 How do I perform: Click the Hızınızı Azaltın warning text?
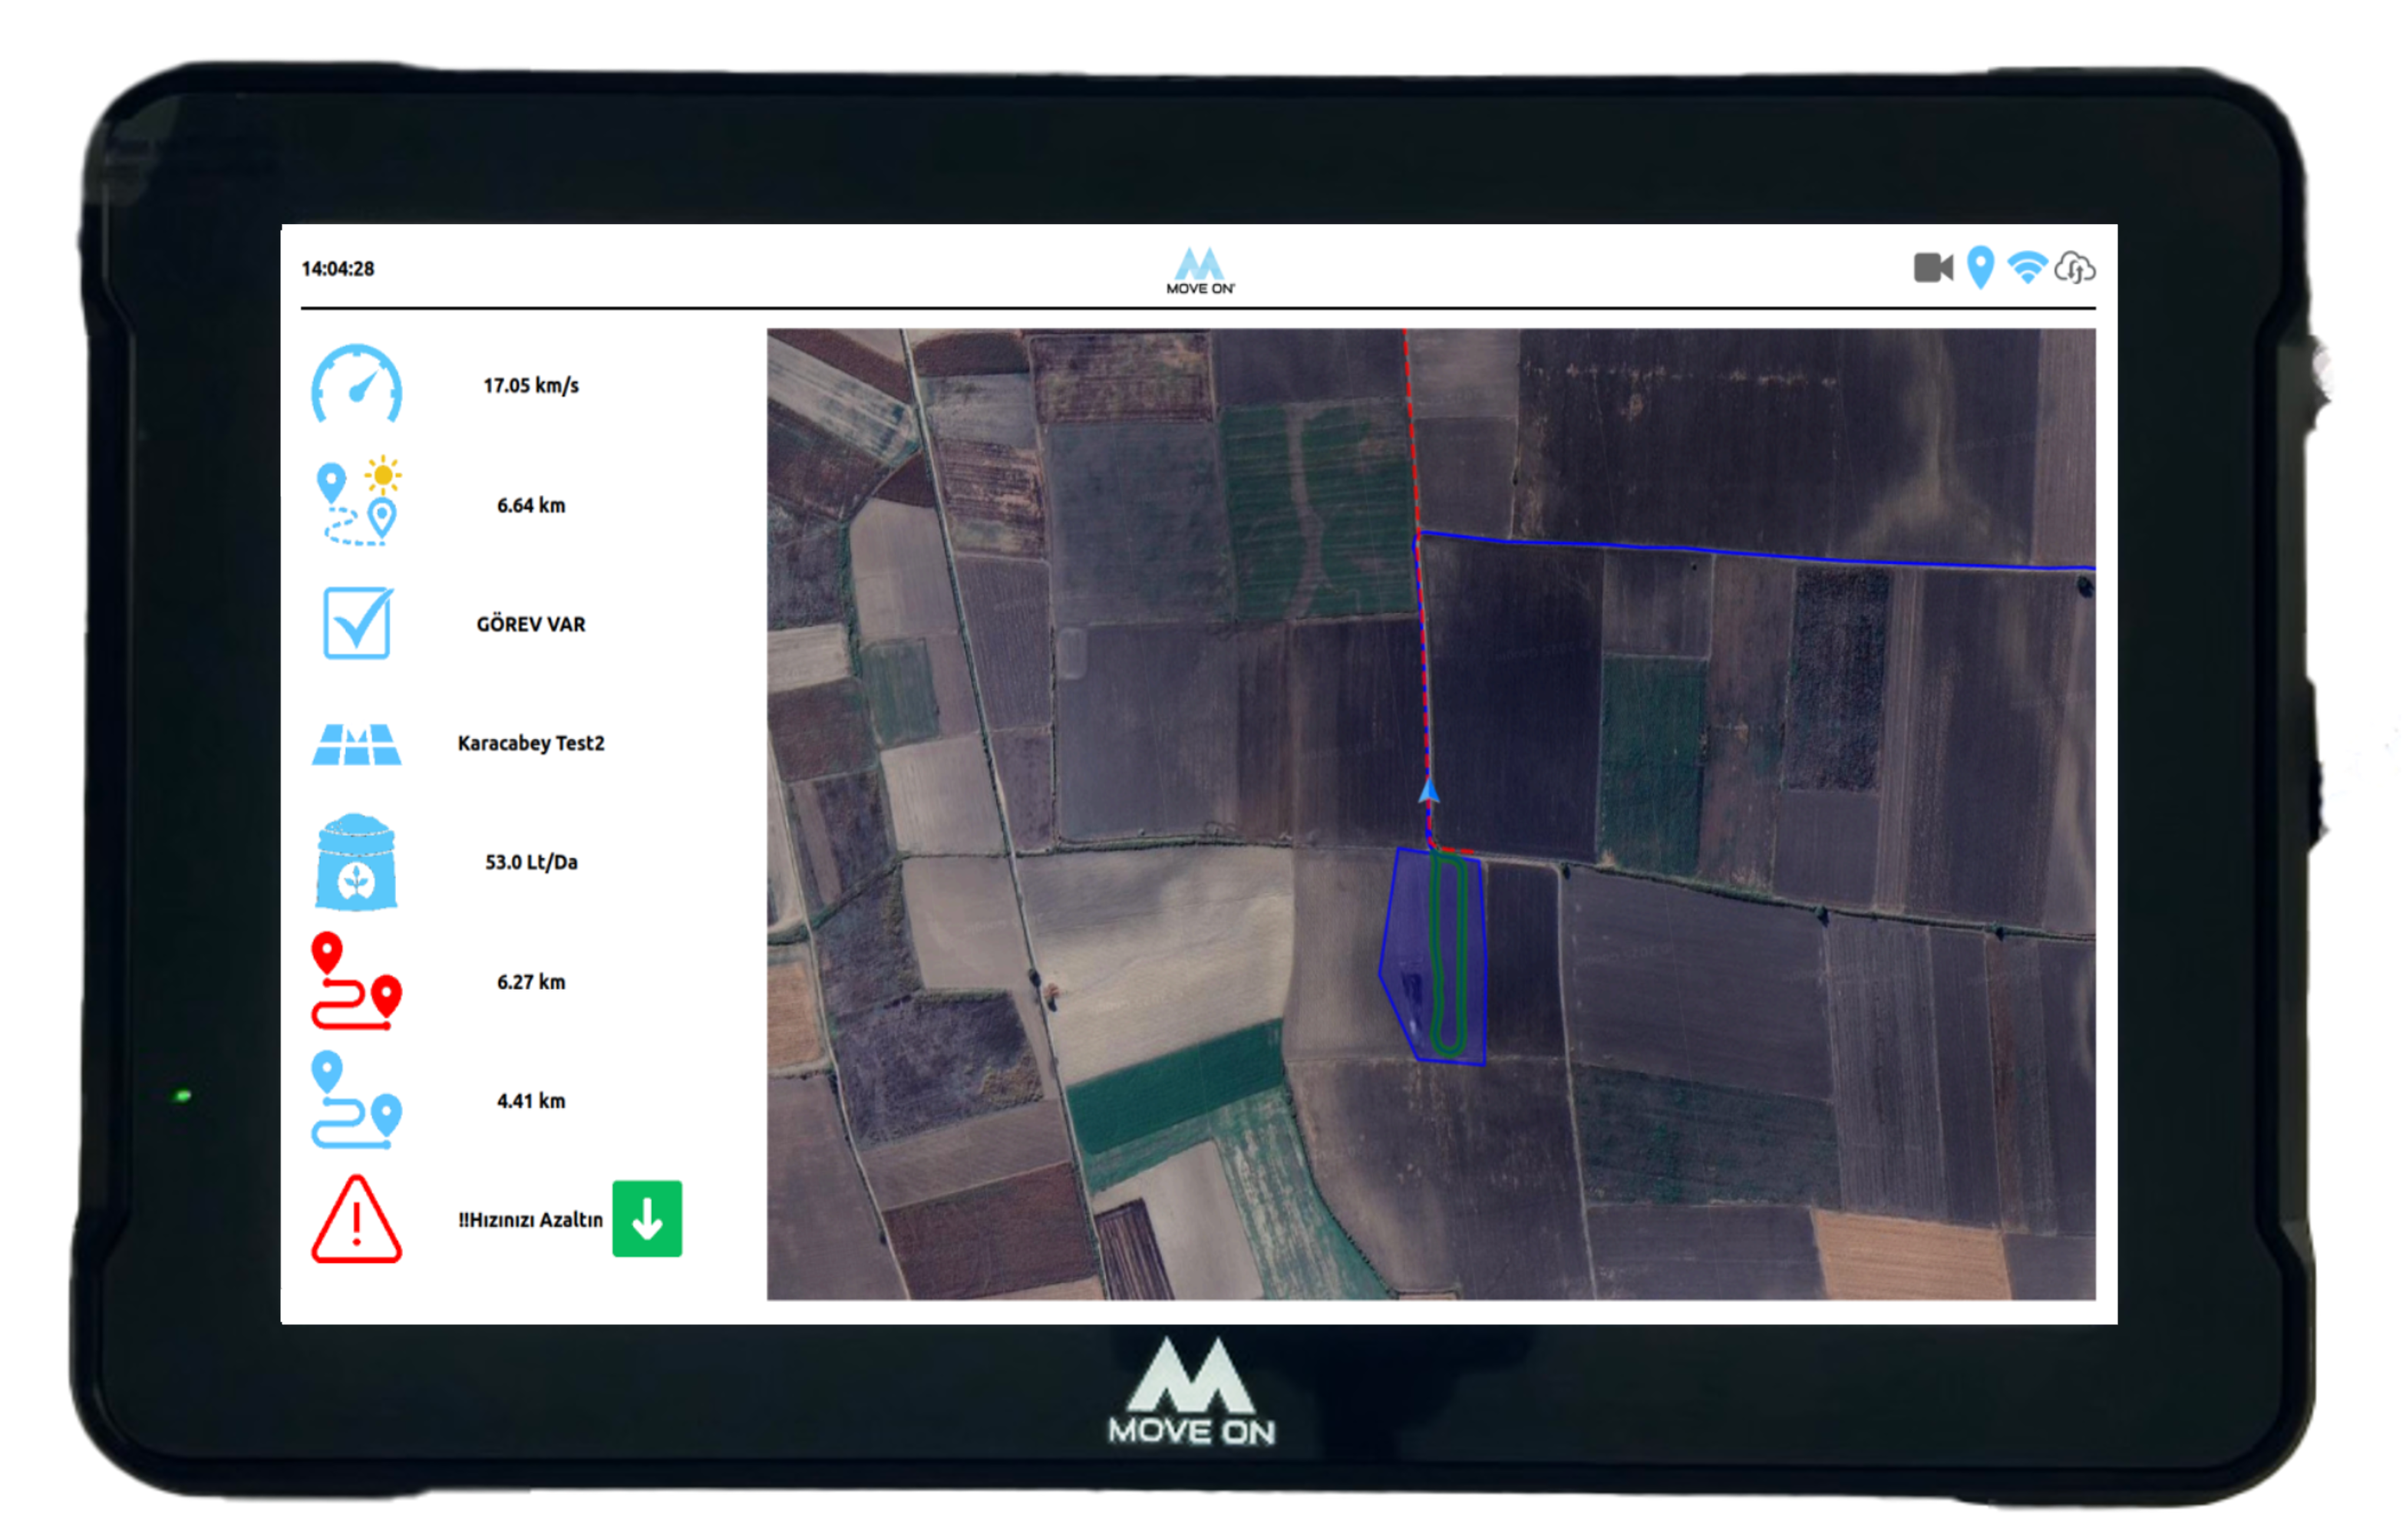coord(531,1220)
